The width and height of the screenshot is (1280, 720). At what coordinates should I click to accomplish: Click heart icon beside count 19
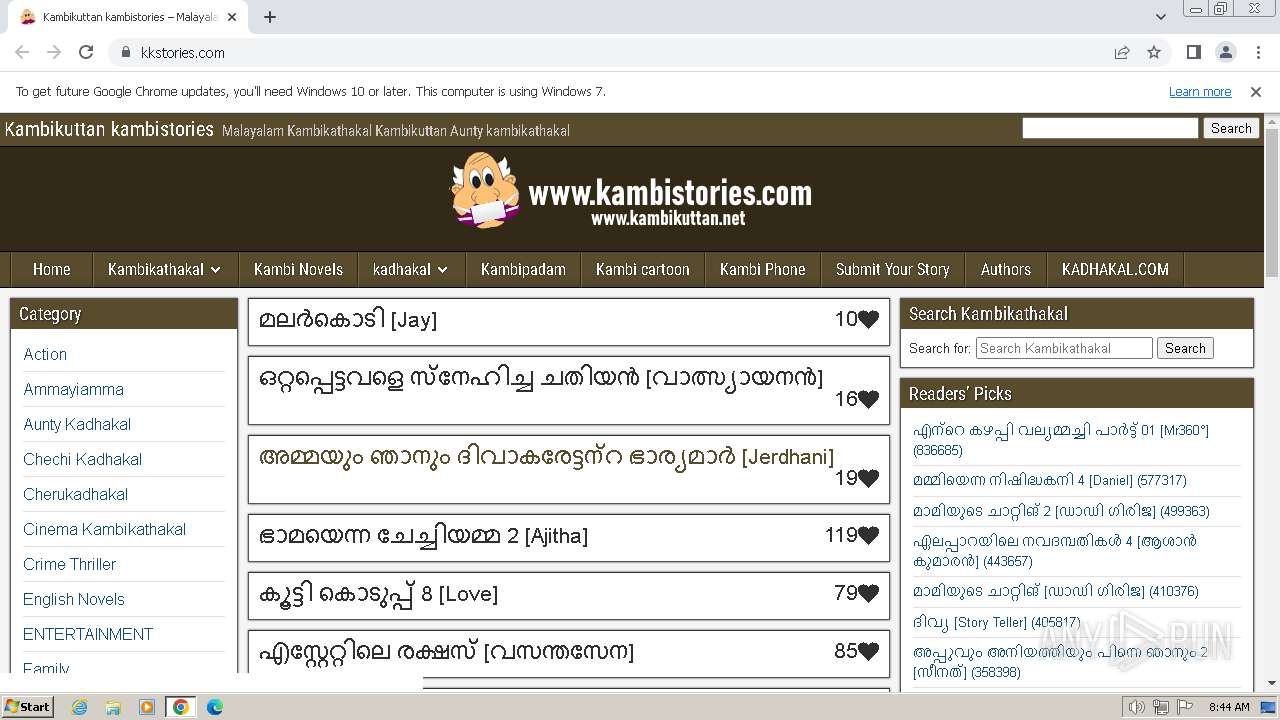(868, 478)
